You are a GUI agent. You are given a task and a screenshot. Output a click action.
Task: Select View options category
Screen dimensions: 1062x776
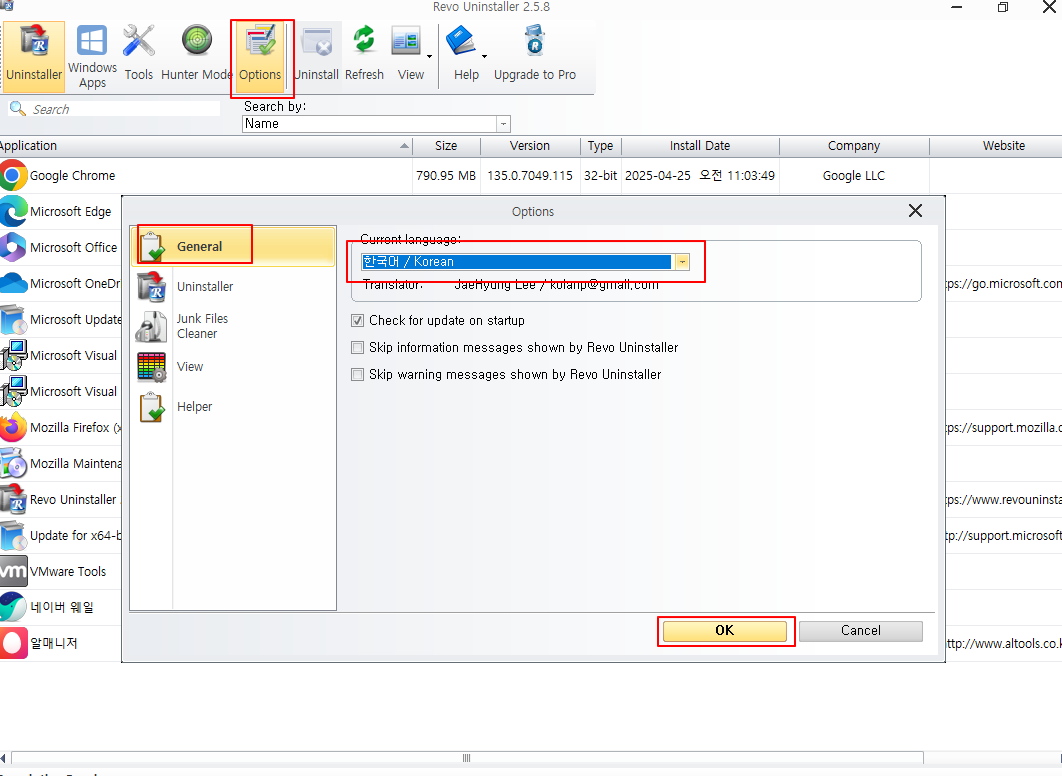[x=233, y=366]
